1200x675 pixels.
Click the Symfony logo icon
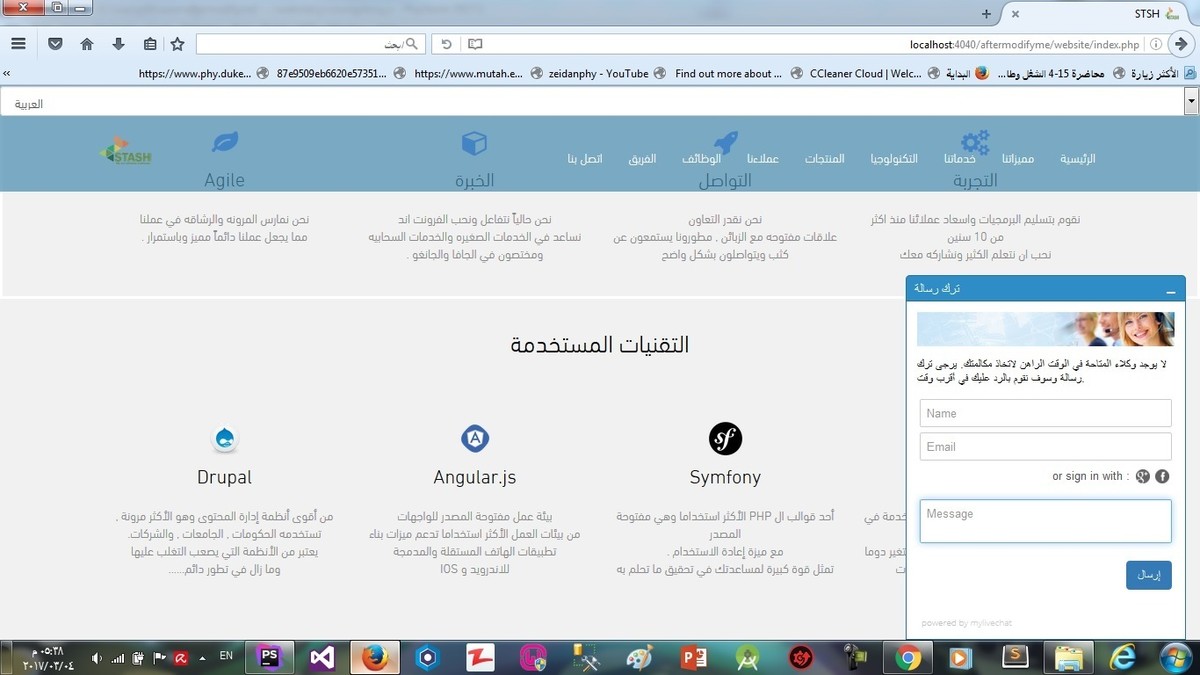pos(725,438)
